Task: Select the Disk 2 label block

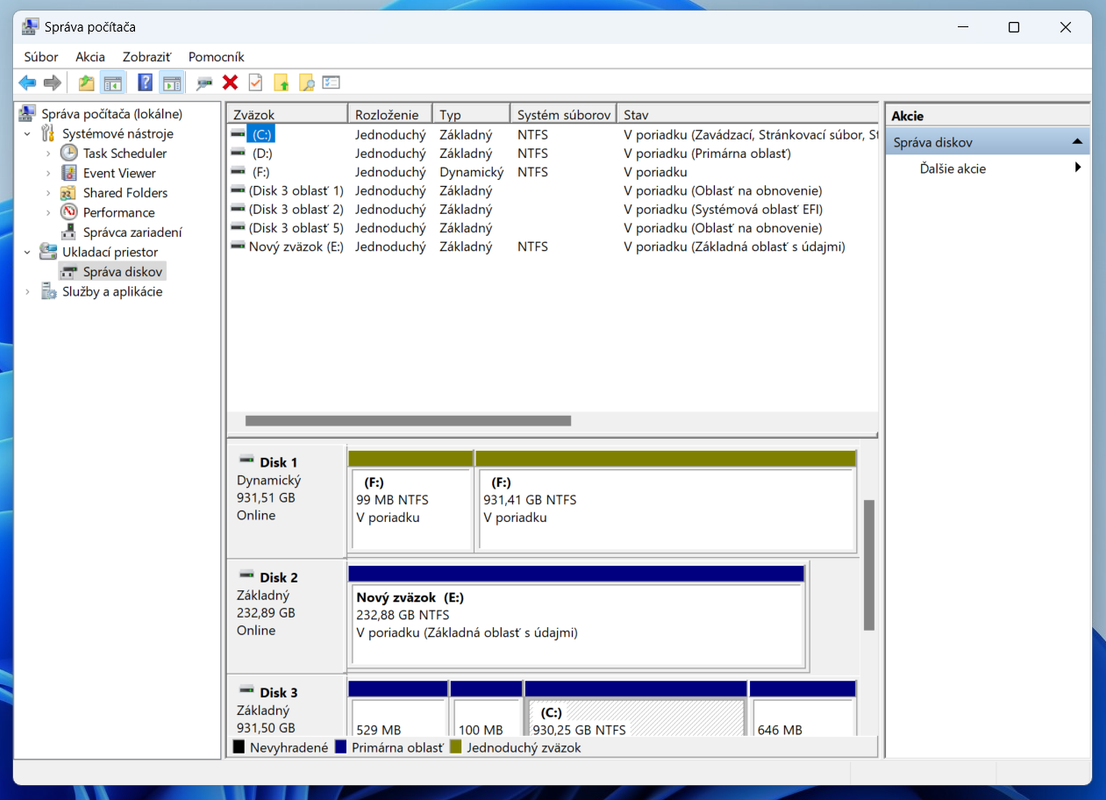Action: 287,617
